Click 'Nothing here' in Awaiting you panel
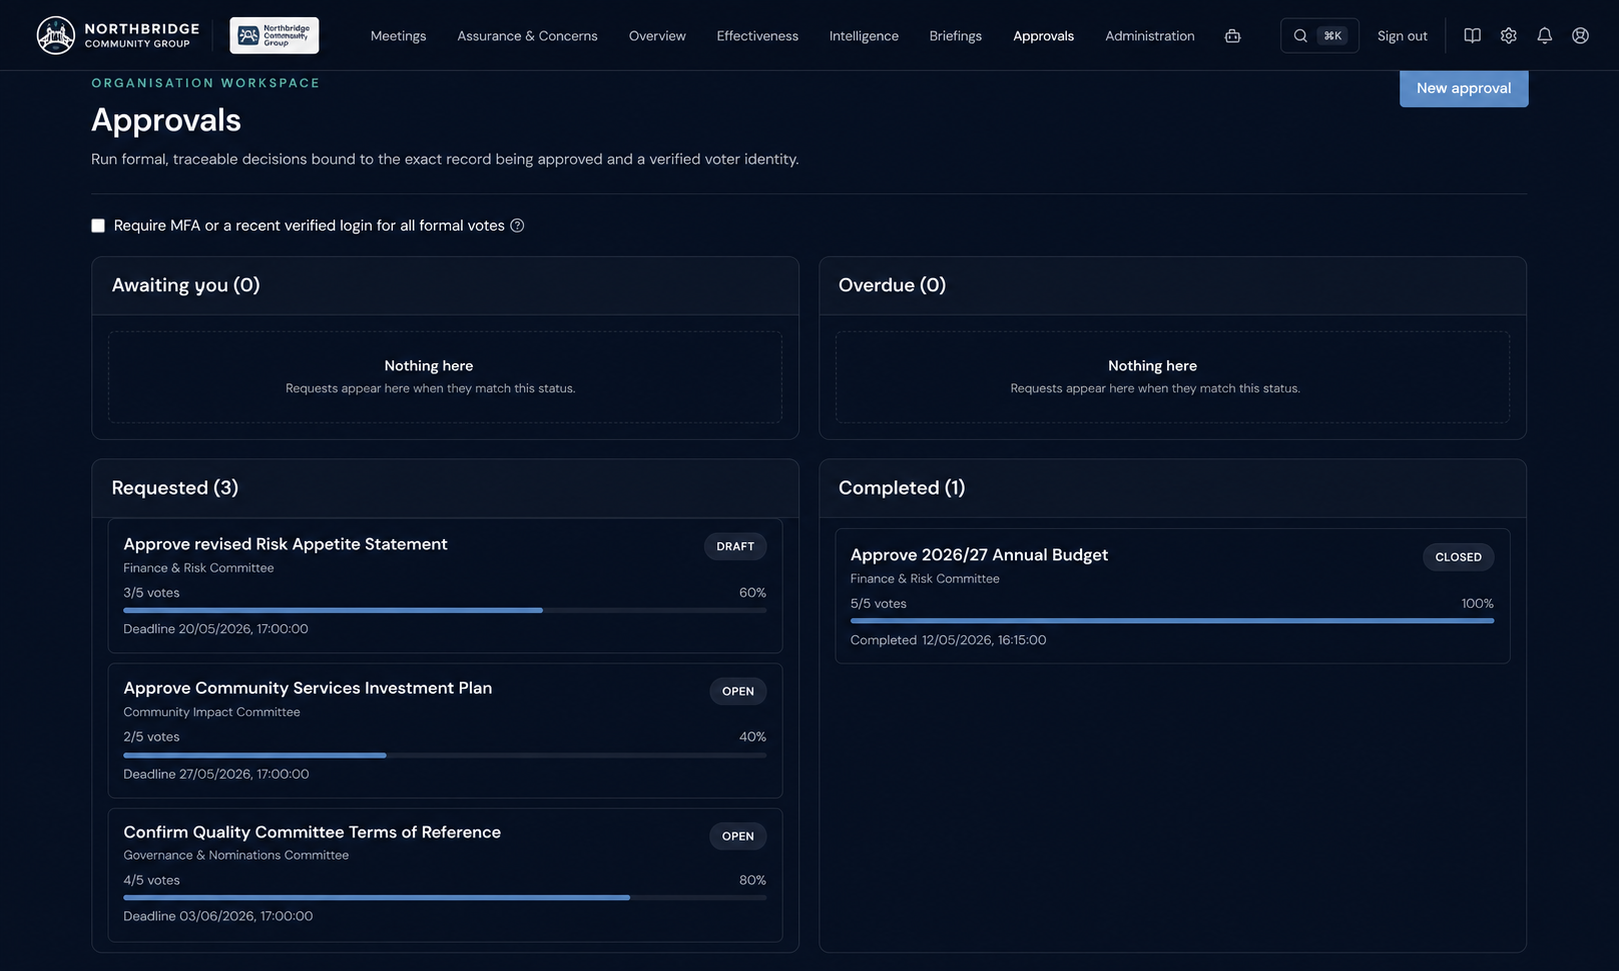Image resolution: width=1619 pixels, height=971 pixels. pyautogui.click(x=429, y=366)
